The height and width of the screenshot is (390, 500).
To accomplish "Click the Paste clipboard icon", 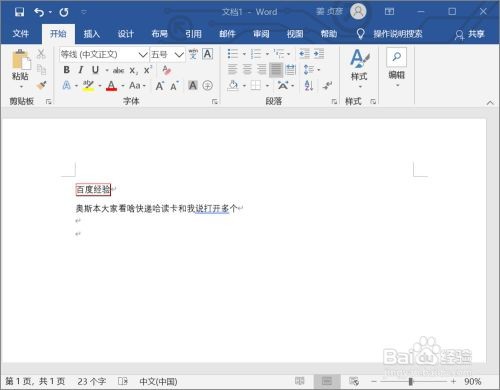I will pos(21,60).
